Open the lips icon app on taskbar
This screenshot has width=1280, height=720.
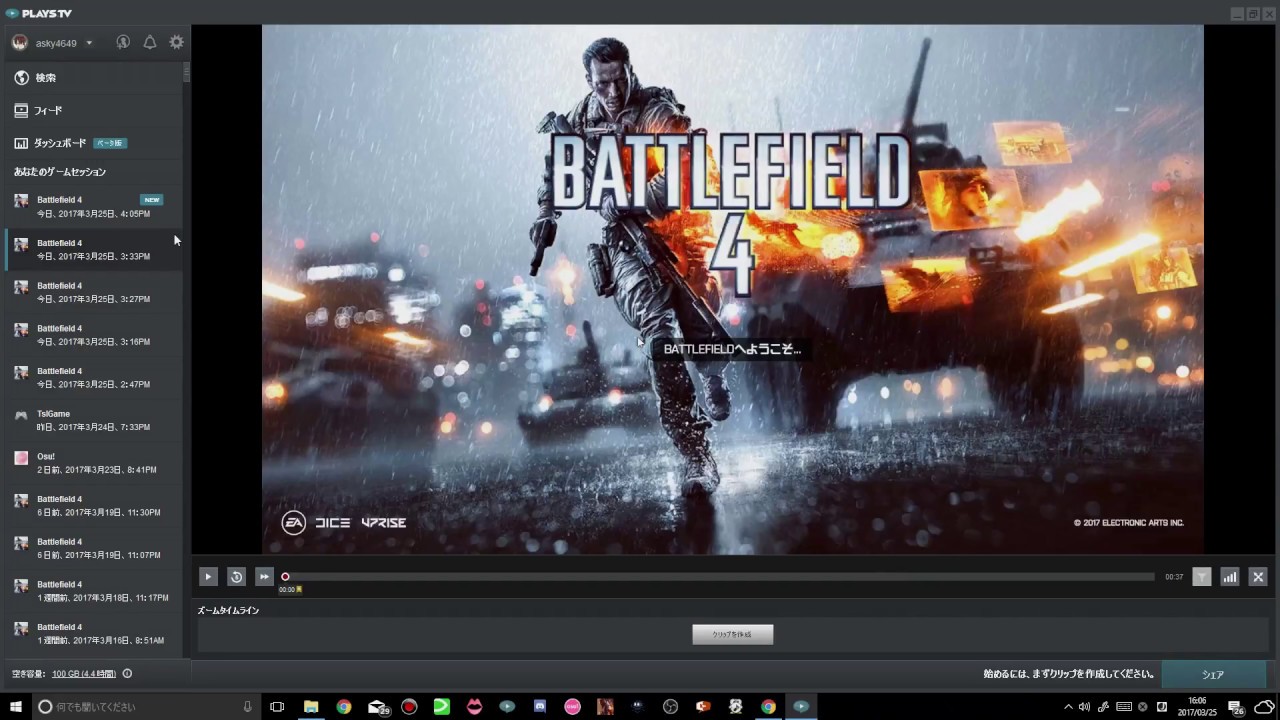pyautogui.click(x=474, y=707)
